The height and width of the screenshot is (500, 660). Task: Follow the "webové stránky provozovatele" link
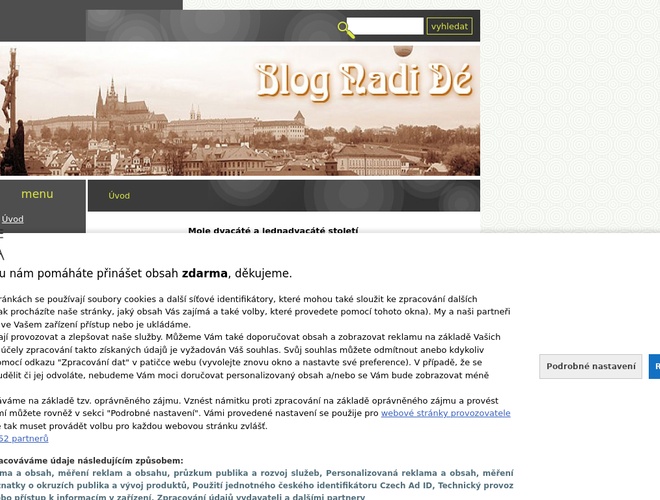click(445, 412)
